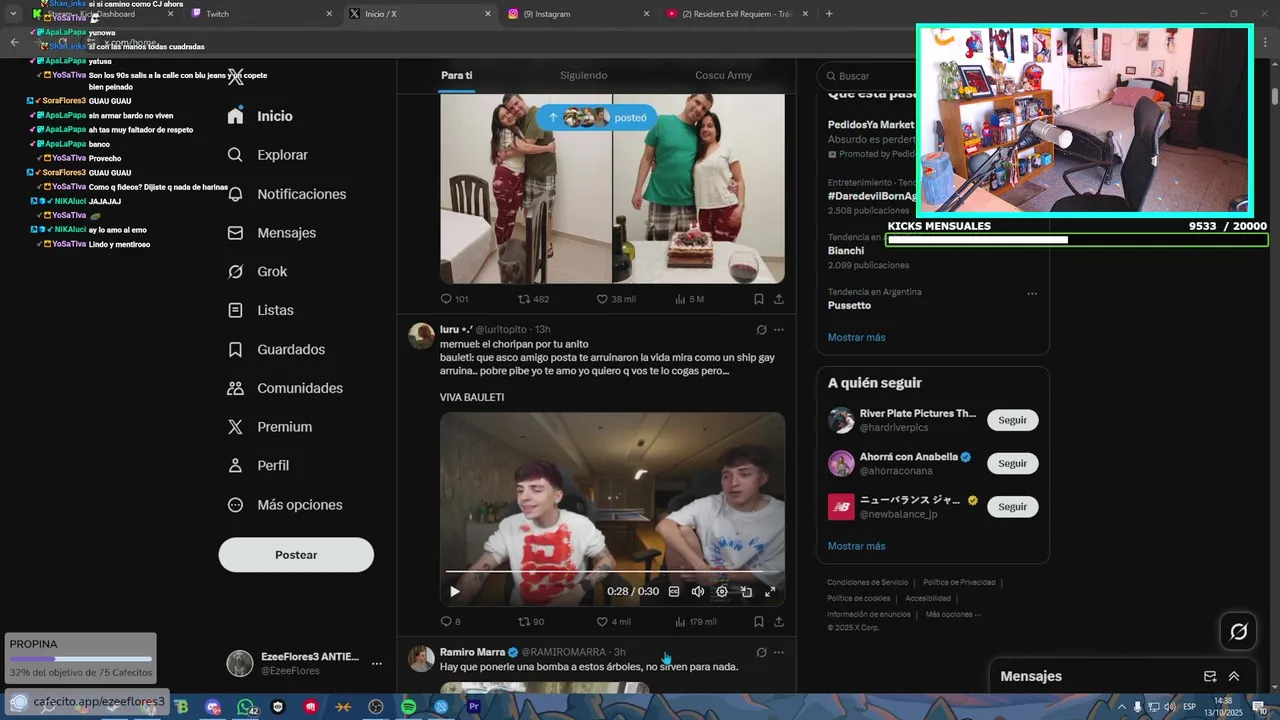Screen dimensions: 1280x720
Task: Repost the photo post with 482 reposts
Action: point(533,299)
